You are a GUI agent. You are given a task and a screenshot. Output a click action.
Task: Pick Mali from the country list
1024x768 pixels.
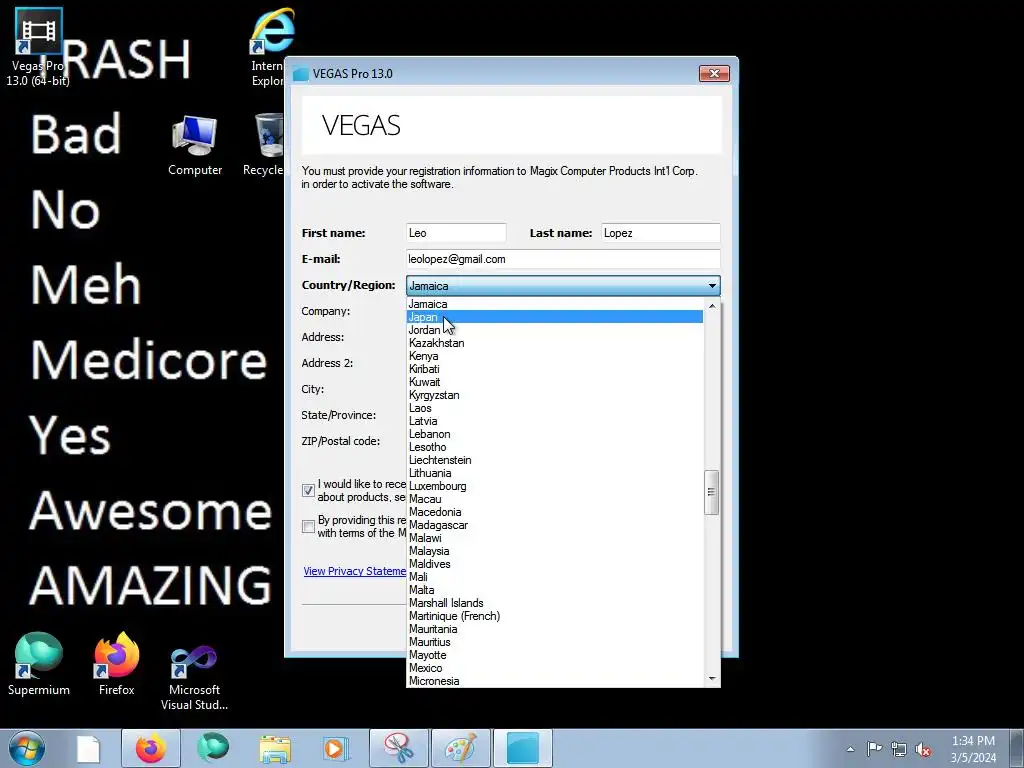pos(554,577)
